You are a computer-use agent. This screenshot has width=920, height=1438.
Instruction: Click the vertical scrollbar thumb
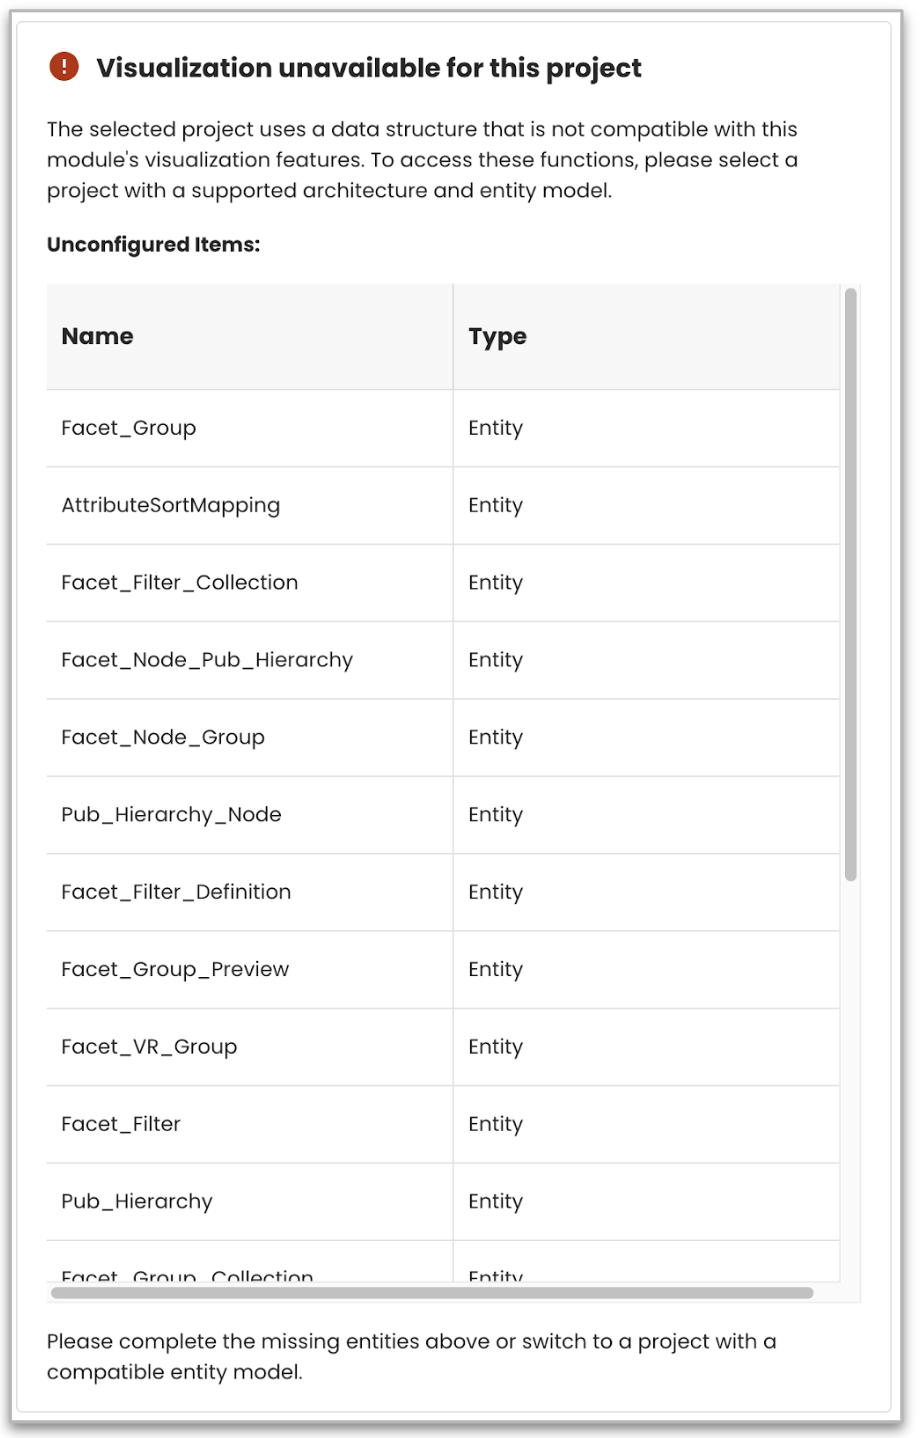[851, 585]
